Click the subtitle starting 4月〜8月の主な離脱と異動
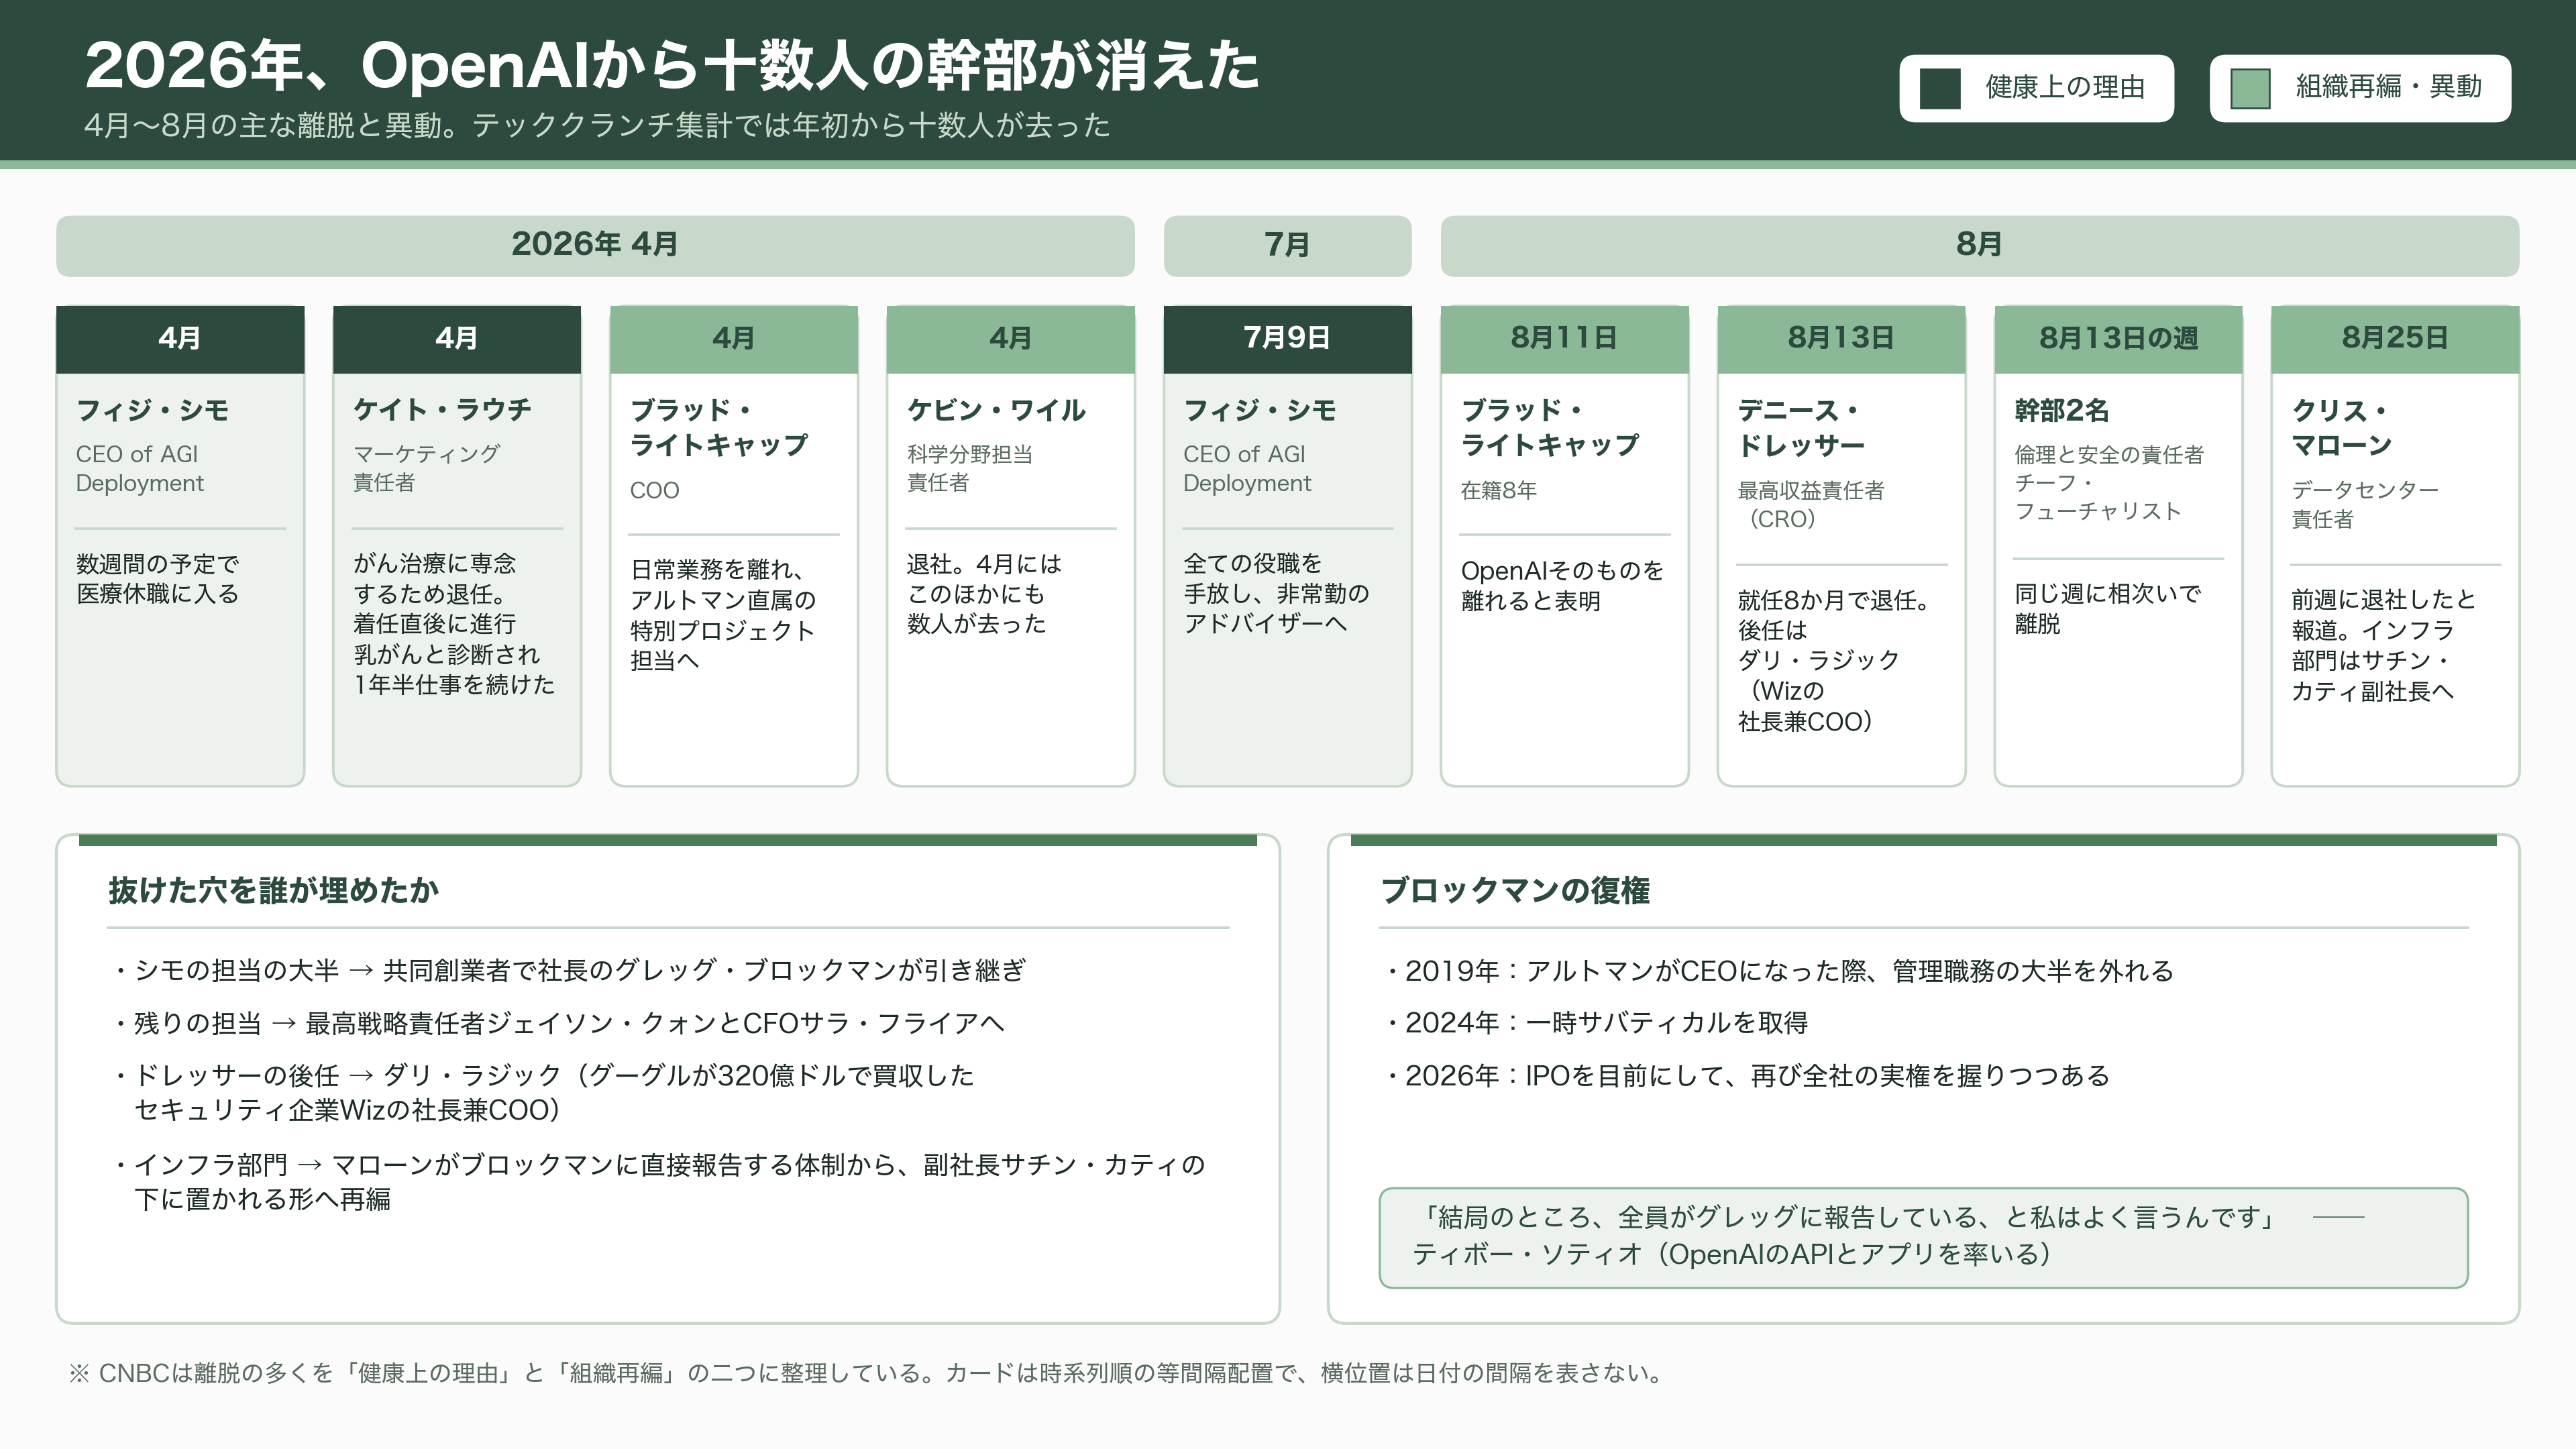 pos(597,125)
